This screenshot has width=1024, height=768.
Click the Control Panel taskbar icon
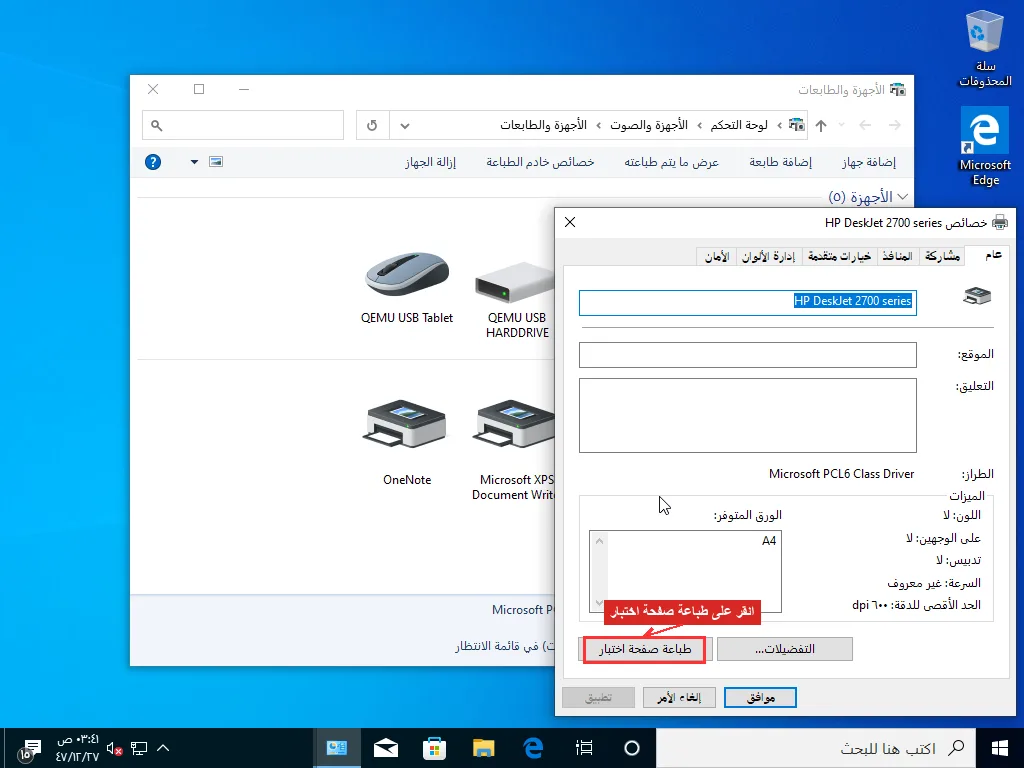point(337,748)
